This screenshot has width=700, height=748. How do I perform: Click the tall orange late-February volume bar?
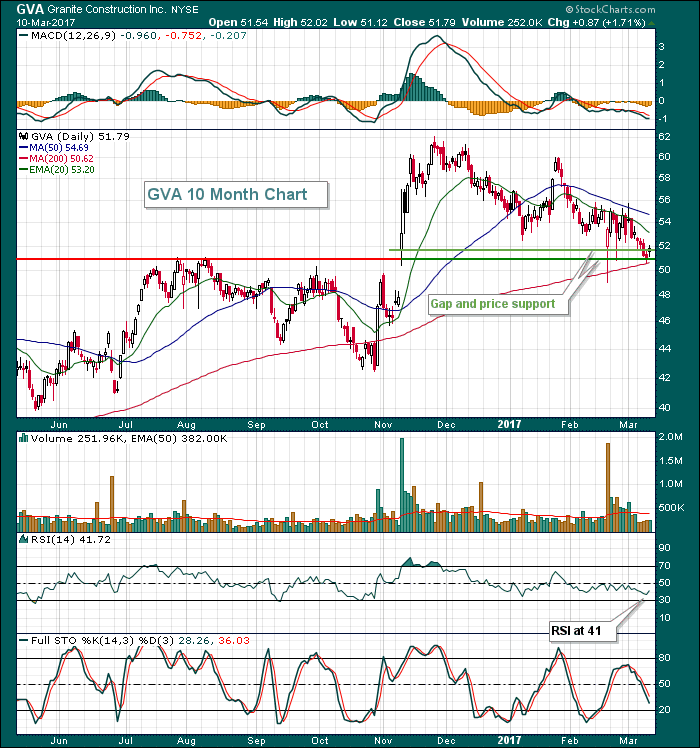click(608, 488)
